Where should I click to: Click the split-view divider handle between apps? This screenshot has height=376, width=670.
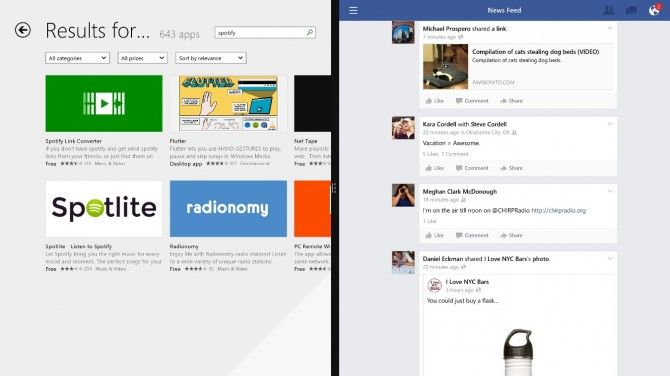click(335, 188)
